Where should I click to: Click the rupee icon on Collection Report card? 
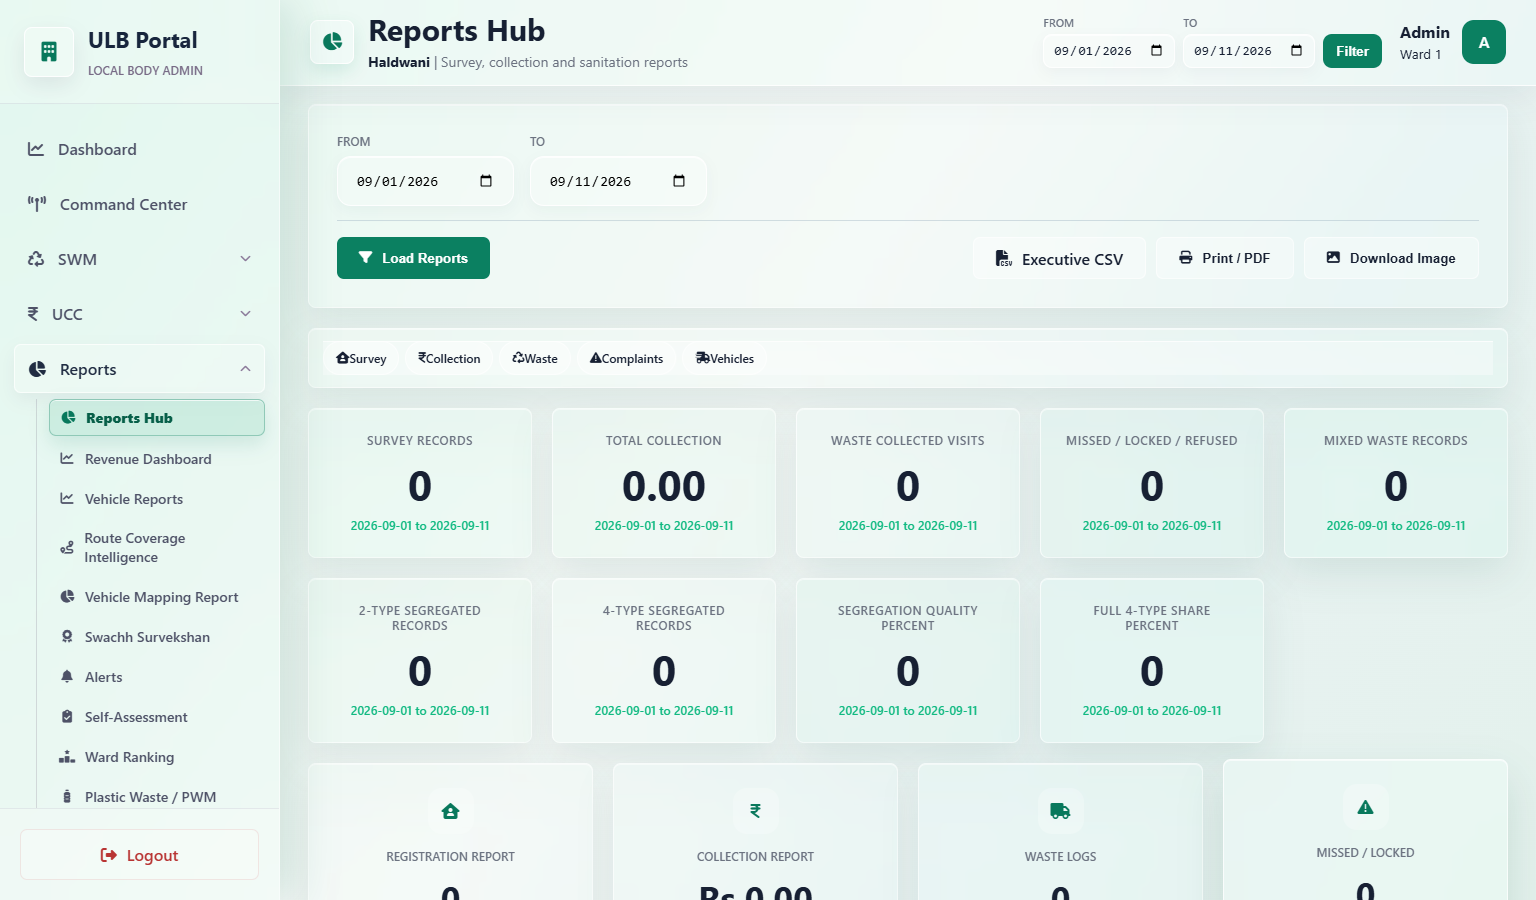pyautogui.click(x=755, y=811)
